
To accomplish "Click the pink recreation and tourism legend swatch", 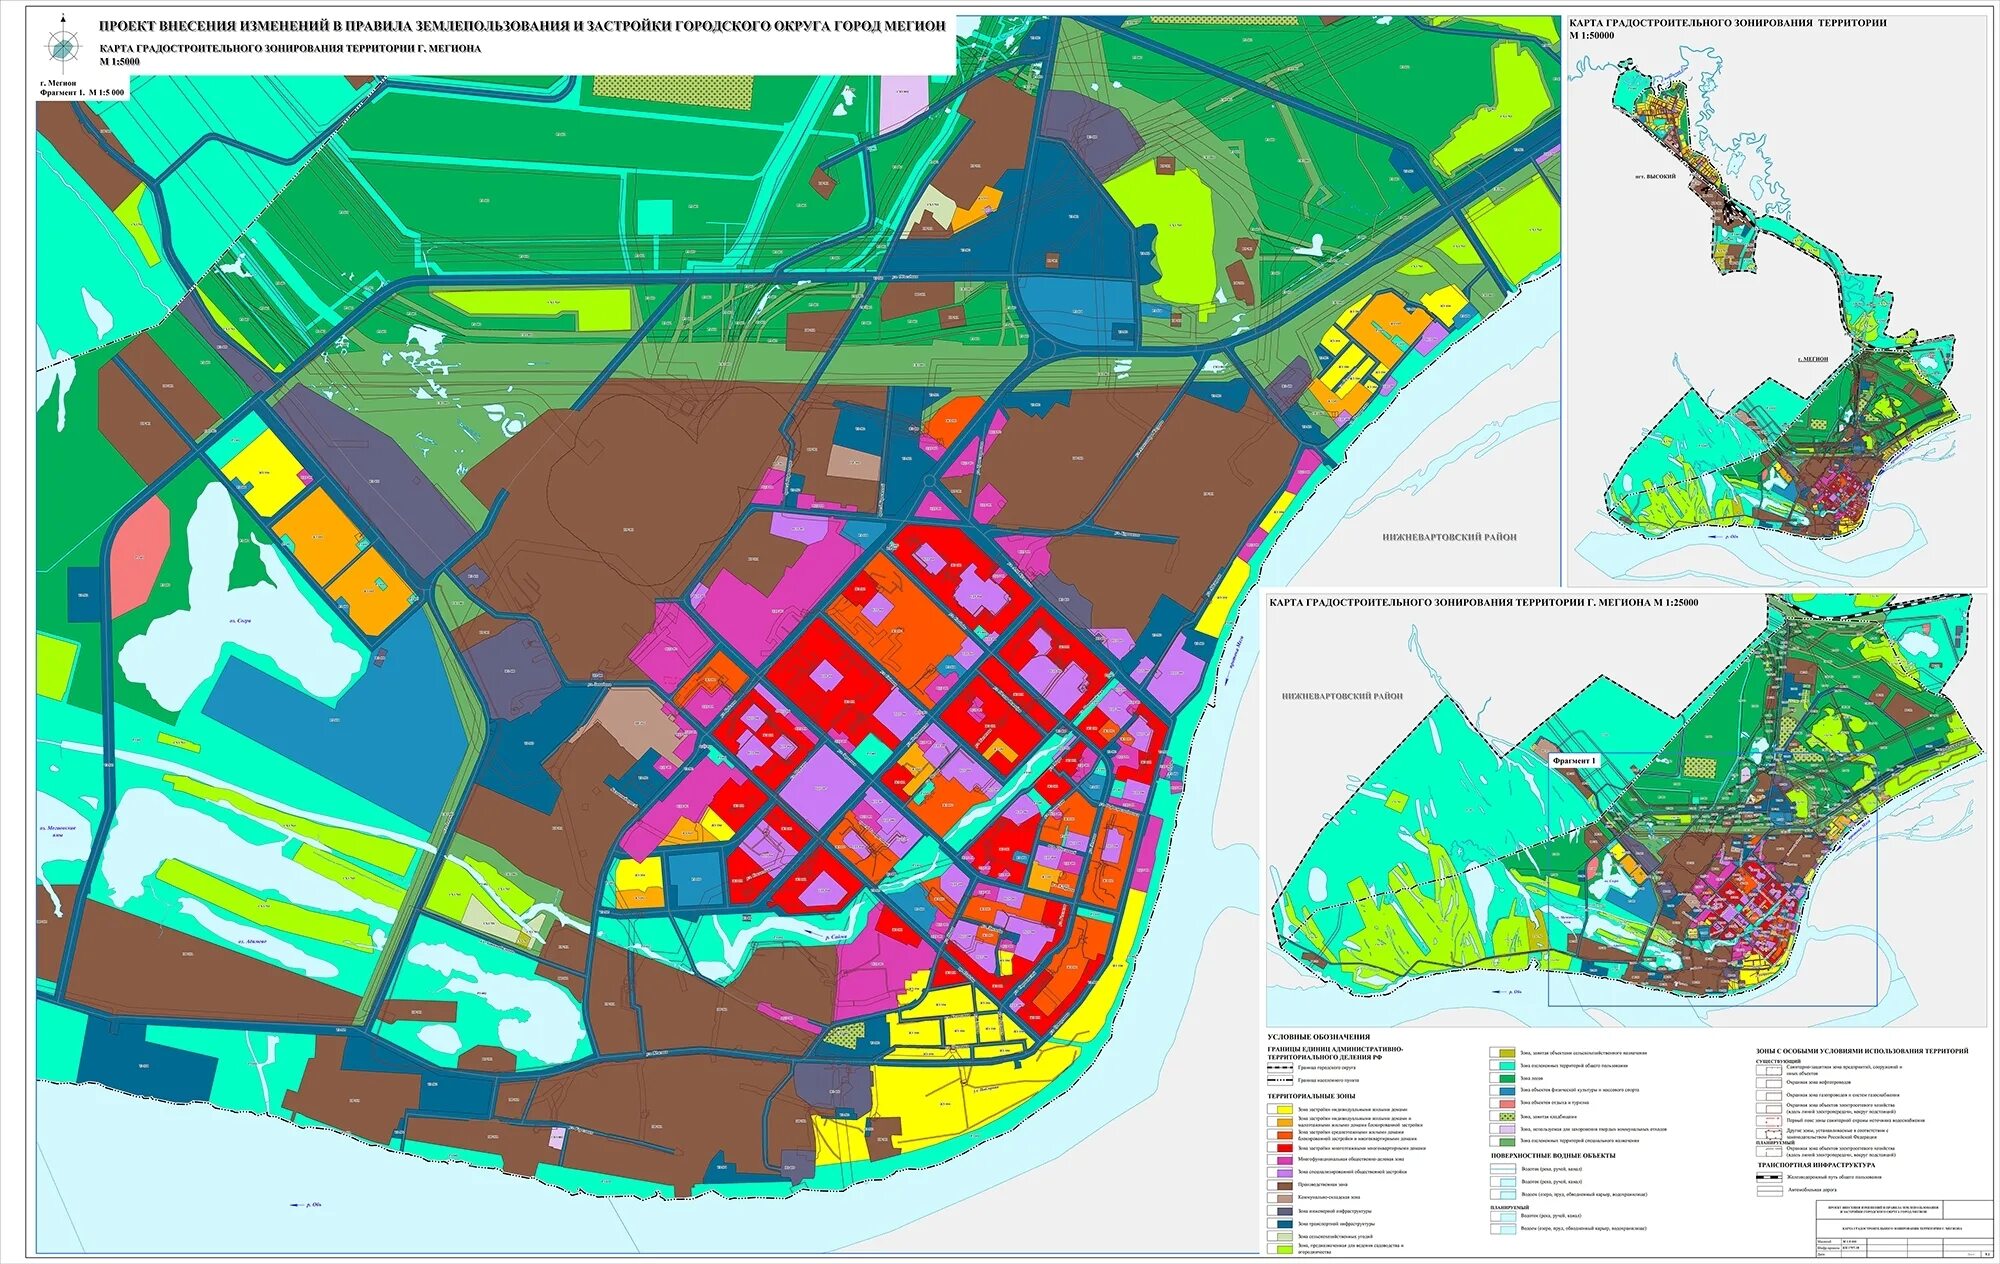I will coord(1506,1103).
